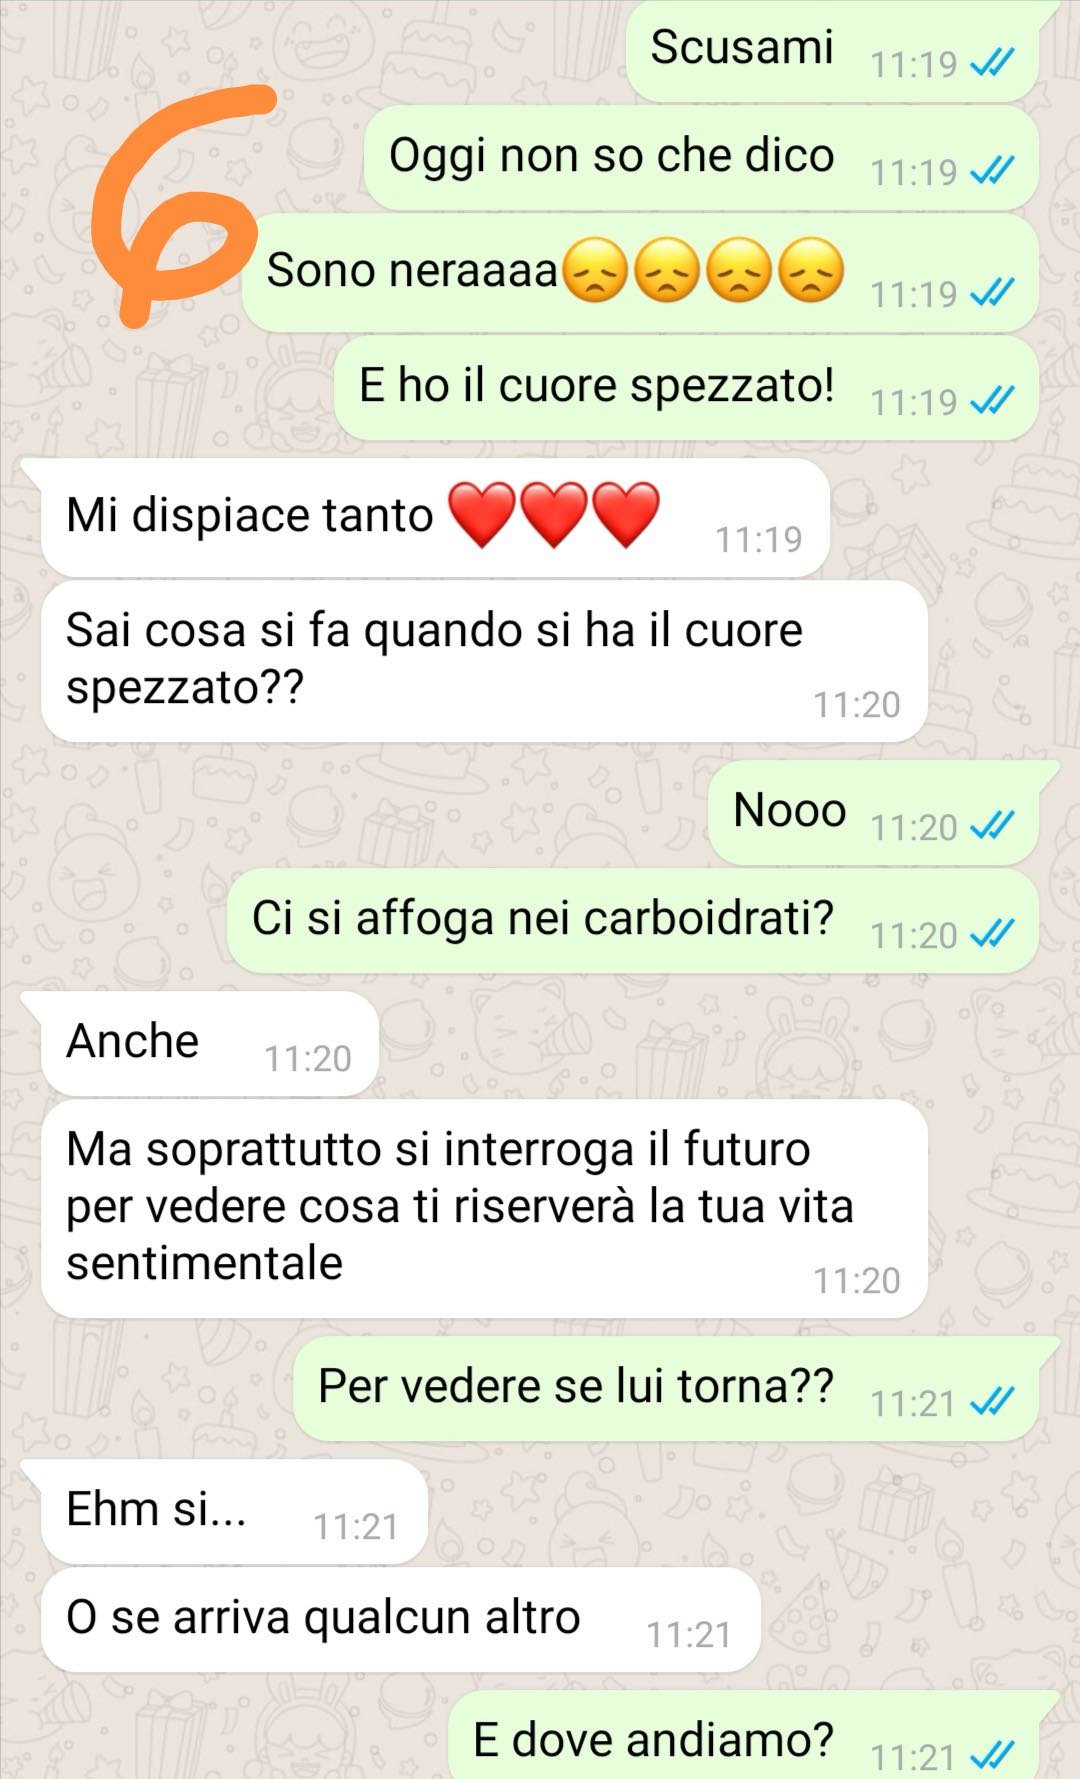Tap the blue double check on 'Oggi non so che dico'

(993, 172)
